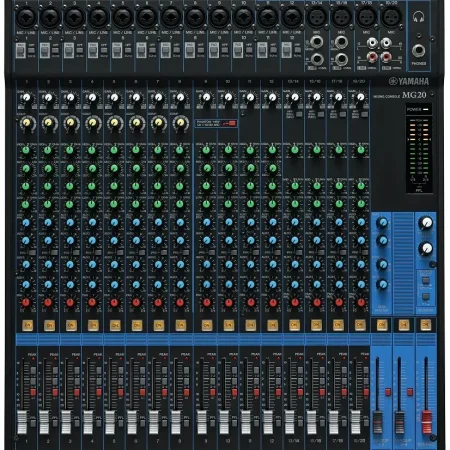Viewport: 450px width, 450px height.
Task: Click the red BAL knob on channel 15/16
Action: pos(317,303)
